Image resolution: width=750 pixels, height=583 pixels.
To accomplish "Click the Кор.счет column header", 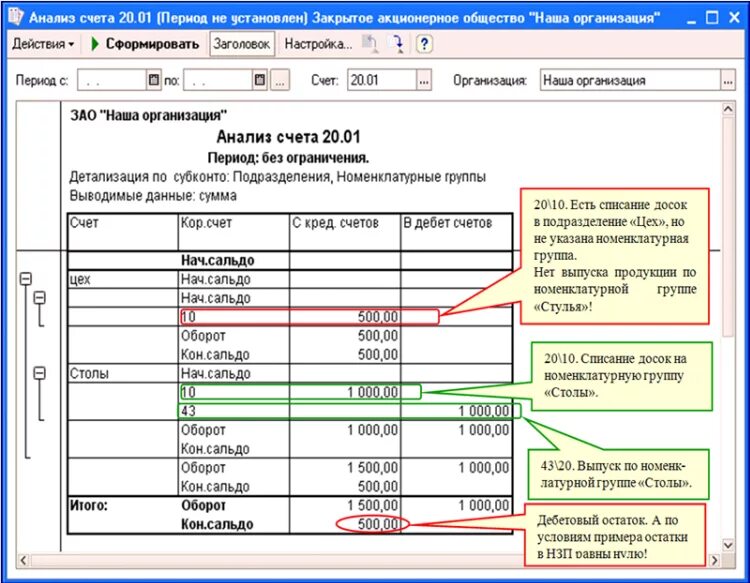I will pyautogui.click(x=233, y=231).
